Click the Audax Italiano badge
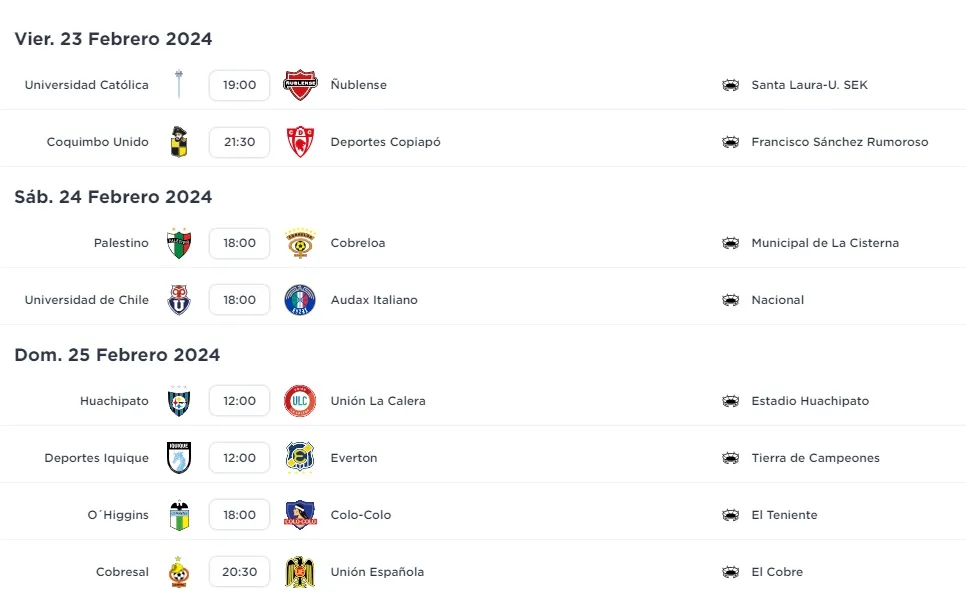This screenshot has height=593, width=966. click(x=300, y=300)
